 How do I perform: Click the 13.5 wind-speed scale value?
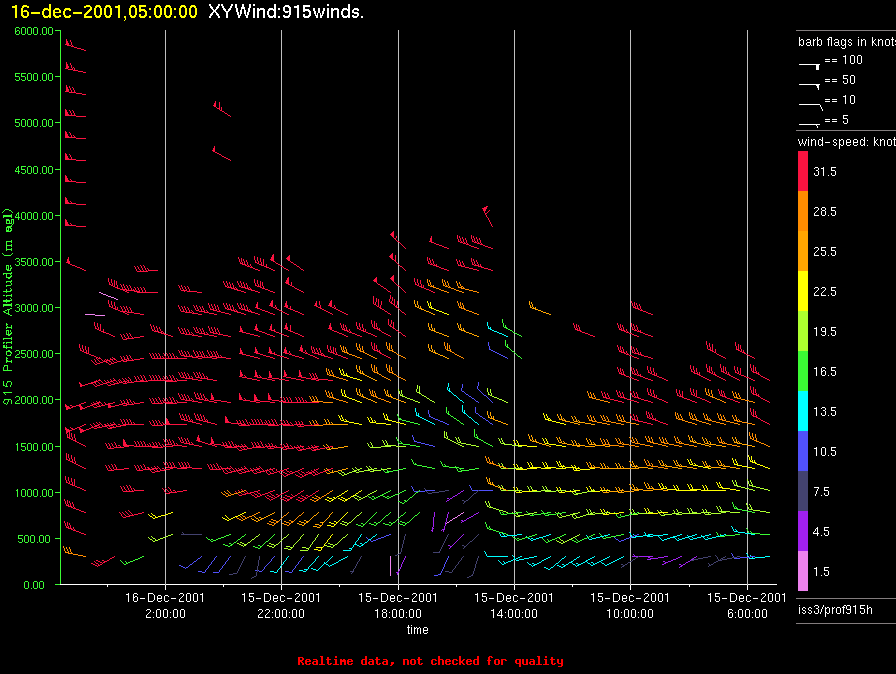[x=825, y=412]
